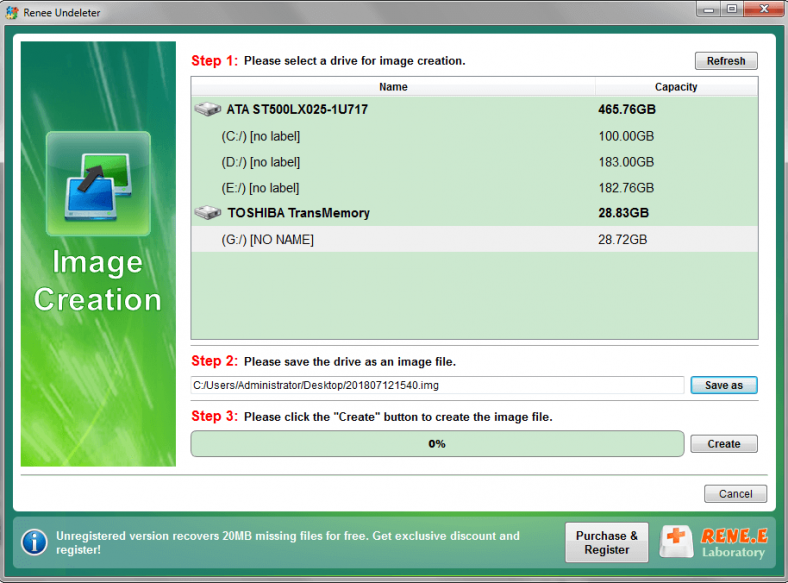Select the (G:/) [NO NAME] partition
The height and width of the screenshot is (583, 788).
[x=267, y=240]
